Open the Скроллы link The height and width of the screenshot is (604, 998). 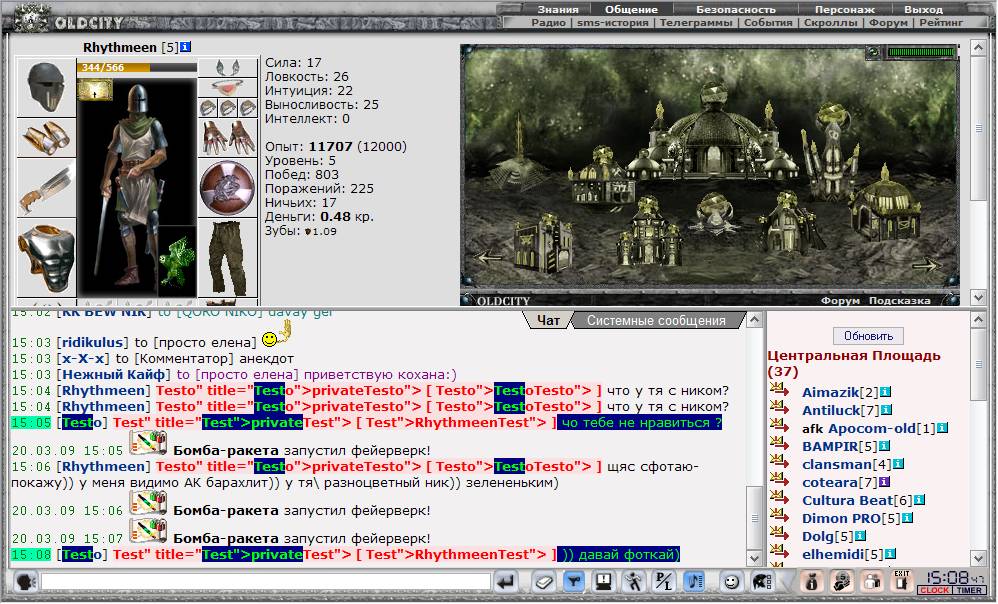coord(830,22)
